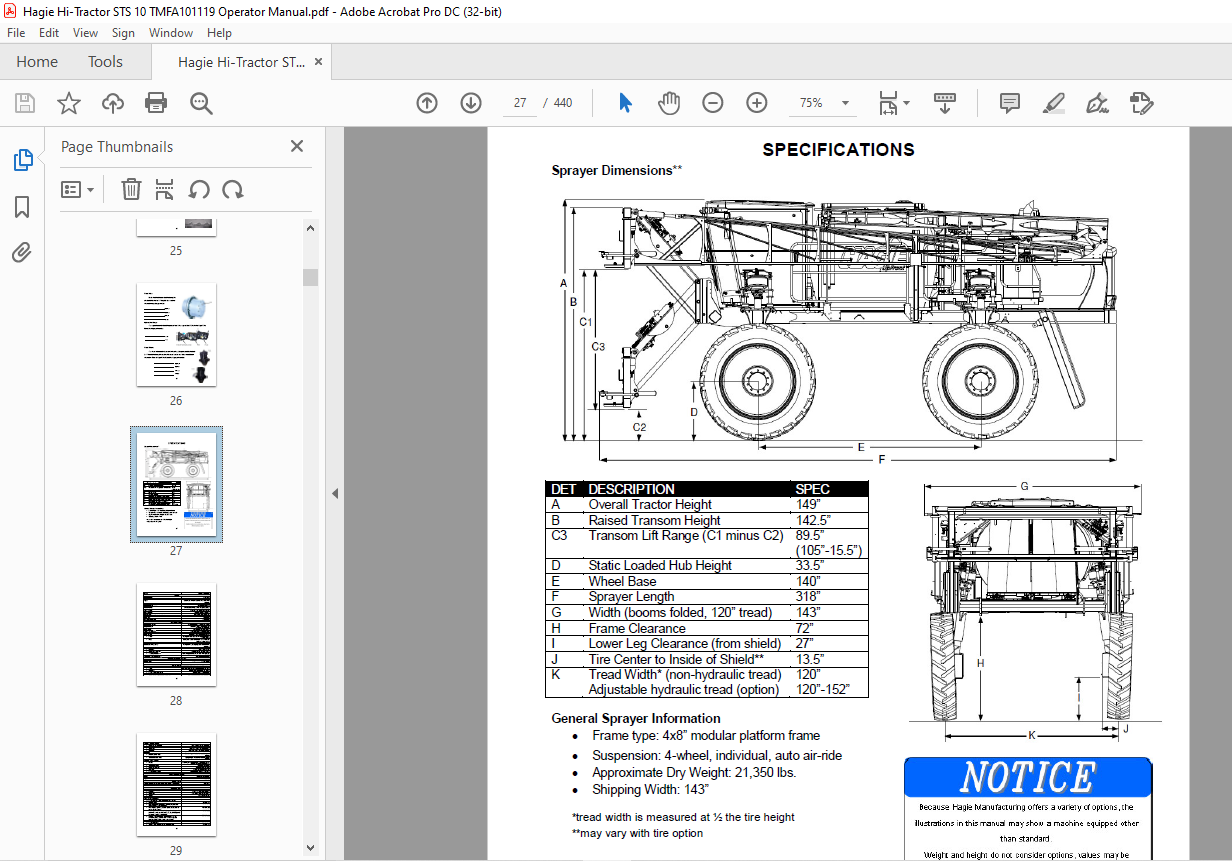Image resolution: width=1232 pixels, height=861 pixels.
Task: Open the Help menu
Action: (x=219, y=33)
